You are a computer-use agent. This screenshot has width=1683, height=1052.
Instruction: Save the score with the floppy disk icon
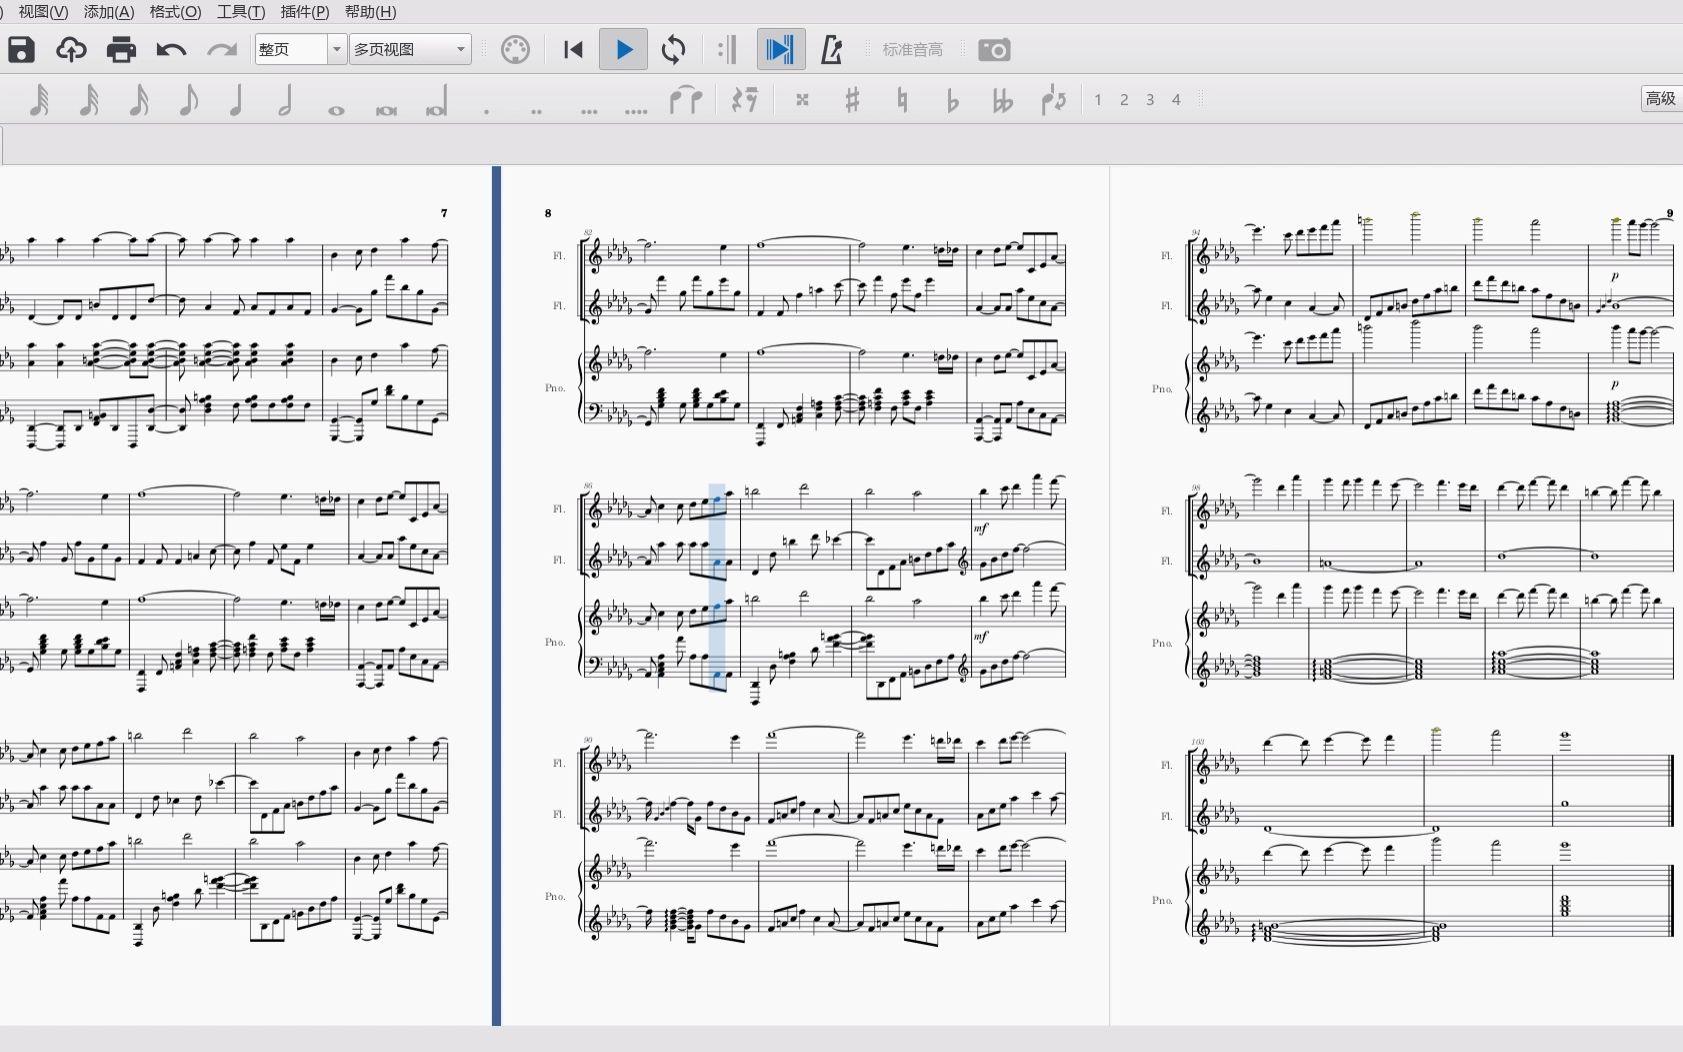click(x=21, y=49)
